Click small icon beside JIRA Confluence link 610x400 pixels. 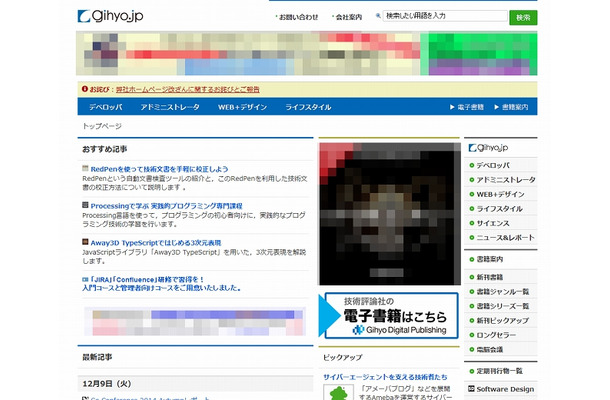(x=85, y=279)
